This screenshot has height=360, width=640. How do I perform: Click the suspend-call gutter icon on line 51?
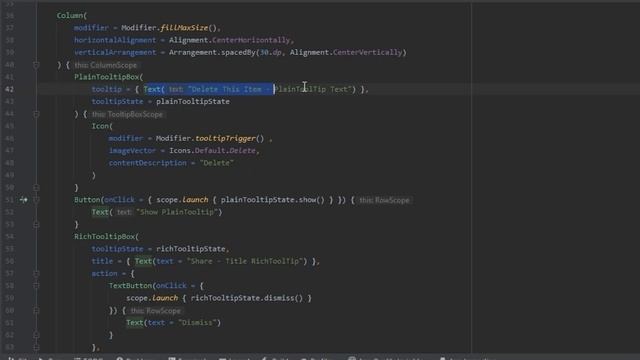[x=24, y=200]
